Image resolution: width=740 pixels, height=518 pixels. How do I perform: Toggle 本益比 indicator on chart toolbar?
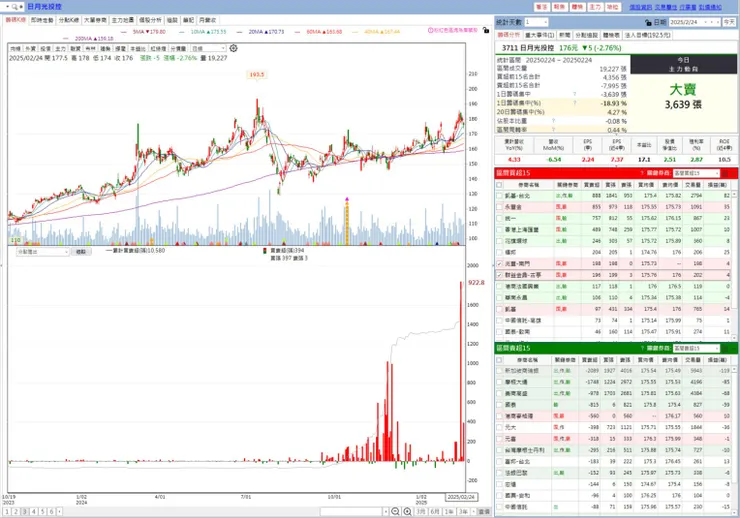coord(138,49)
